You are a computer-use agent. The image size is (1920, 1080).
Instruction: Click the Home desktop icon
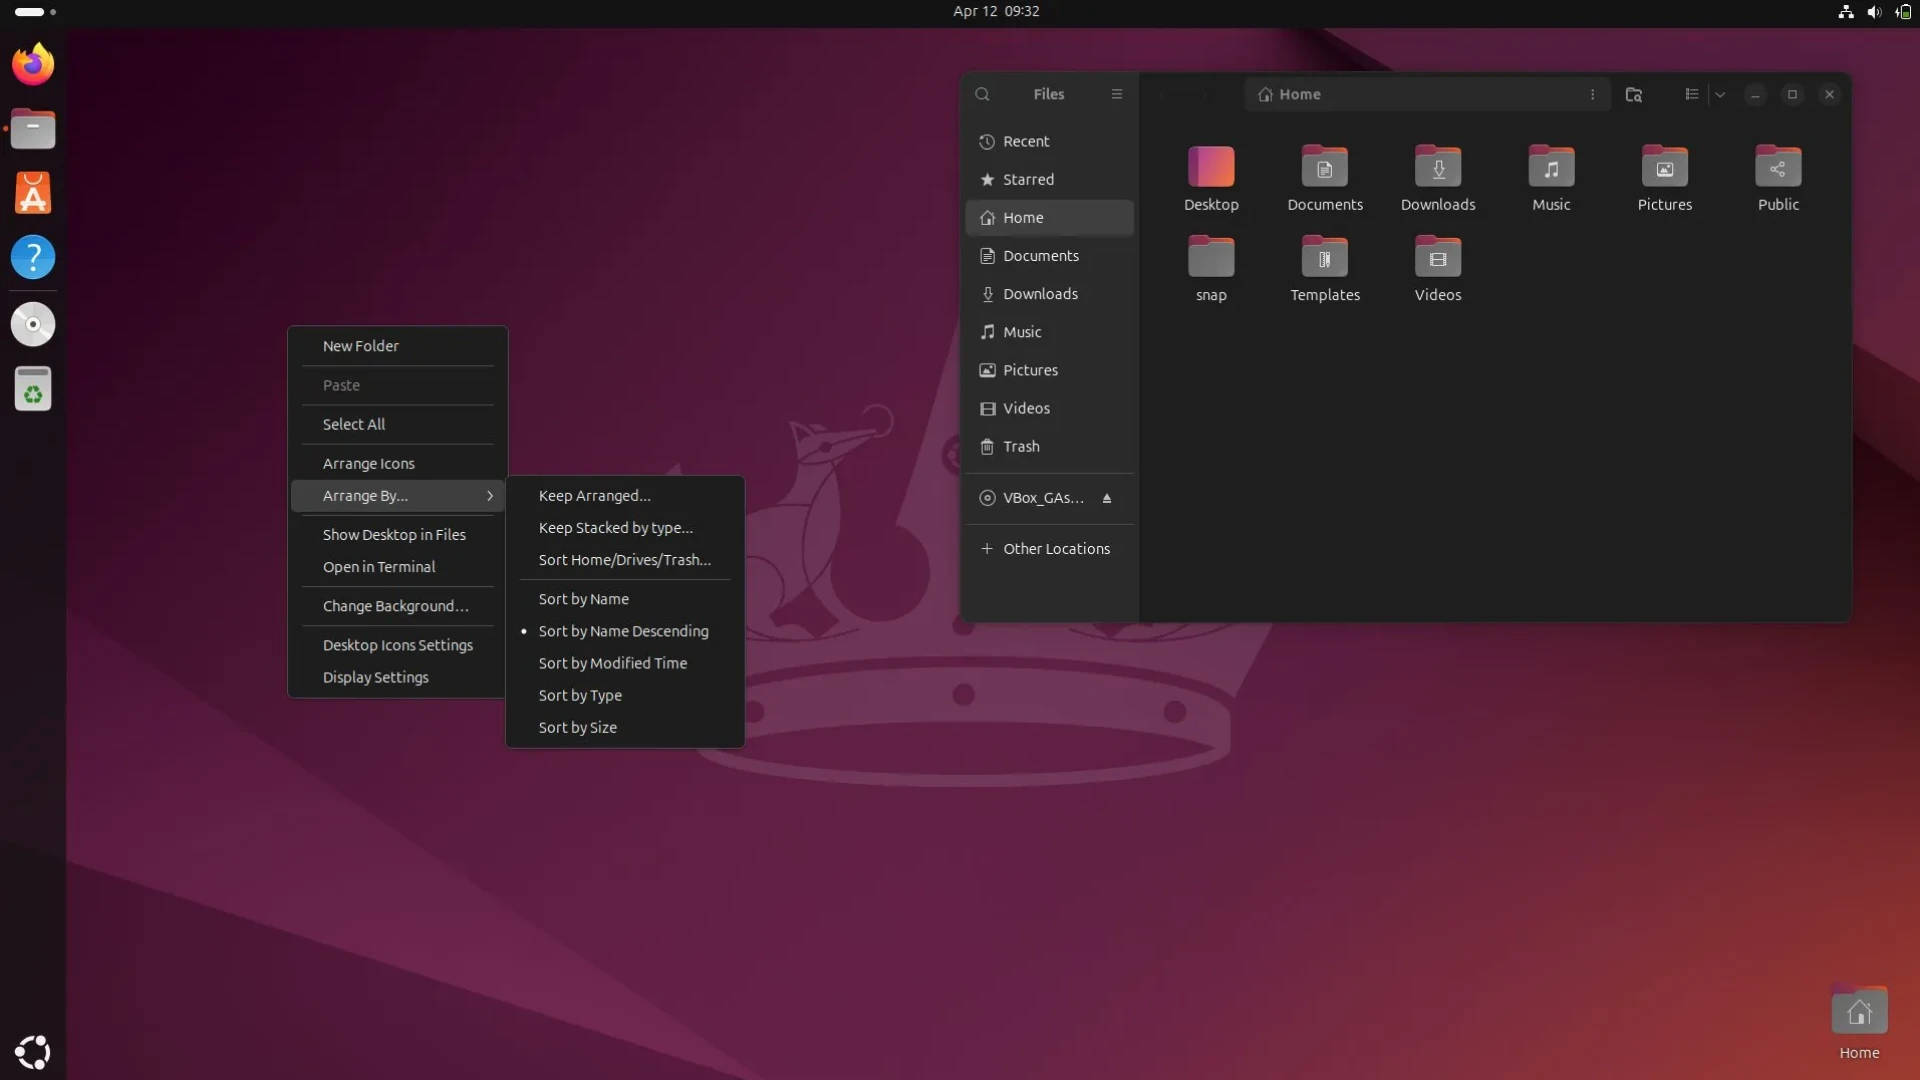pyautogui.click(x=1859, y=1015)
